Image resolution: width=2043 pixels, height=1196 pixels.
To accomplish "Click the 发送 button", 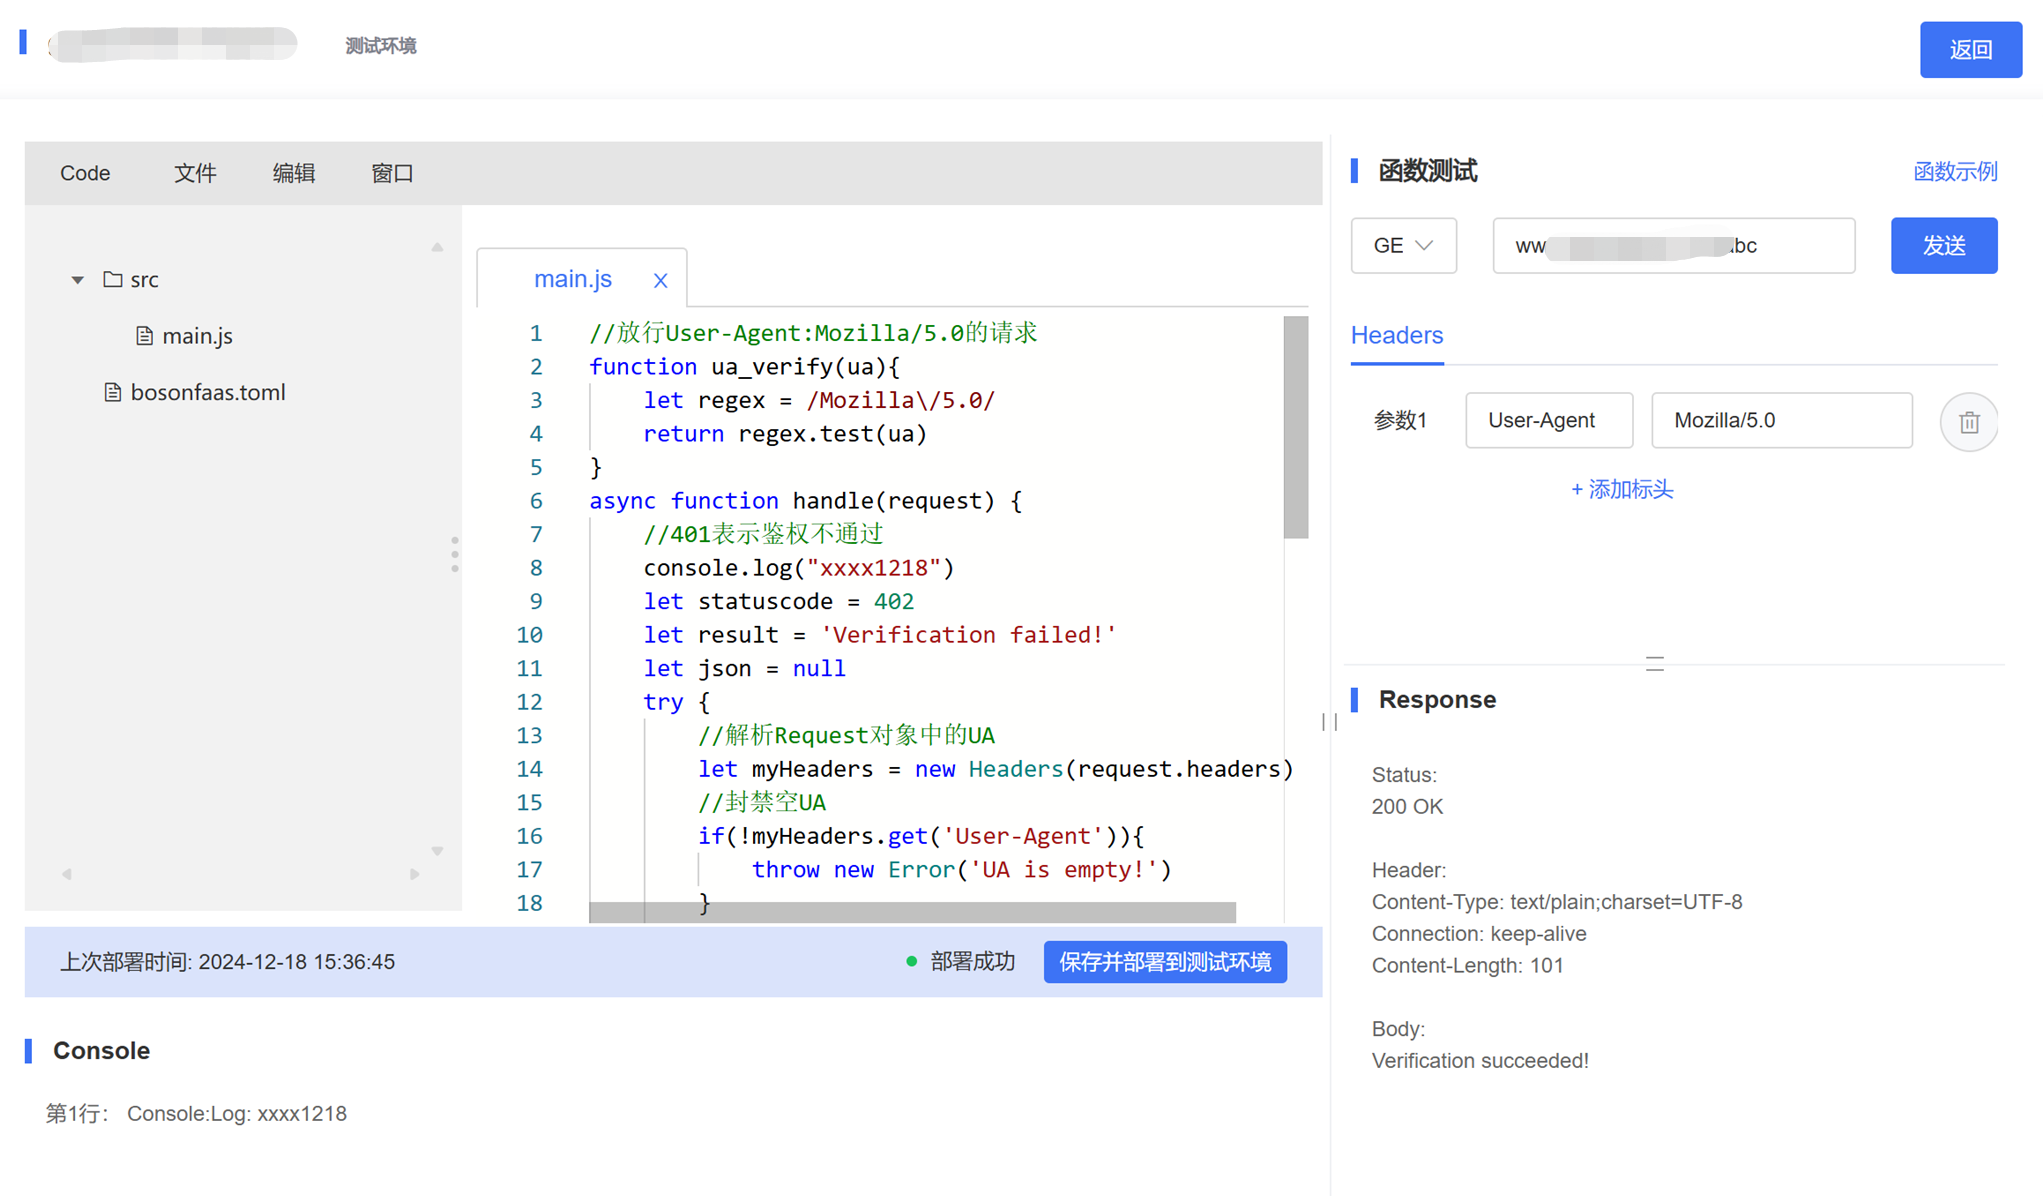I will pos(1943,245).
